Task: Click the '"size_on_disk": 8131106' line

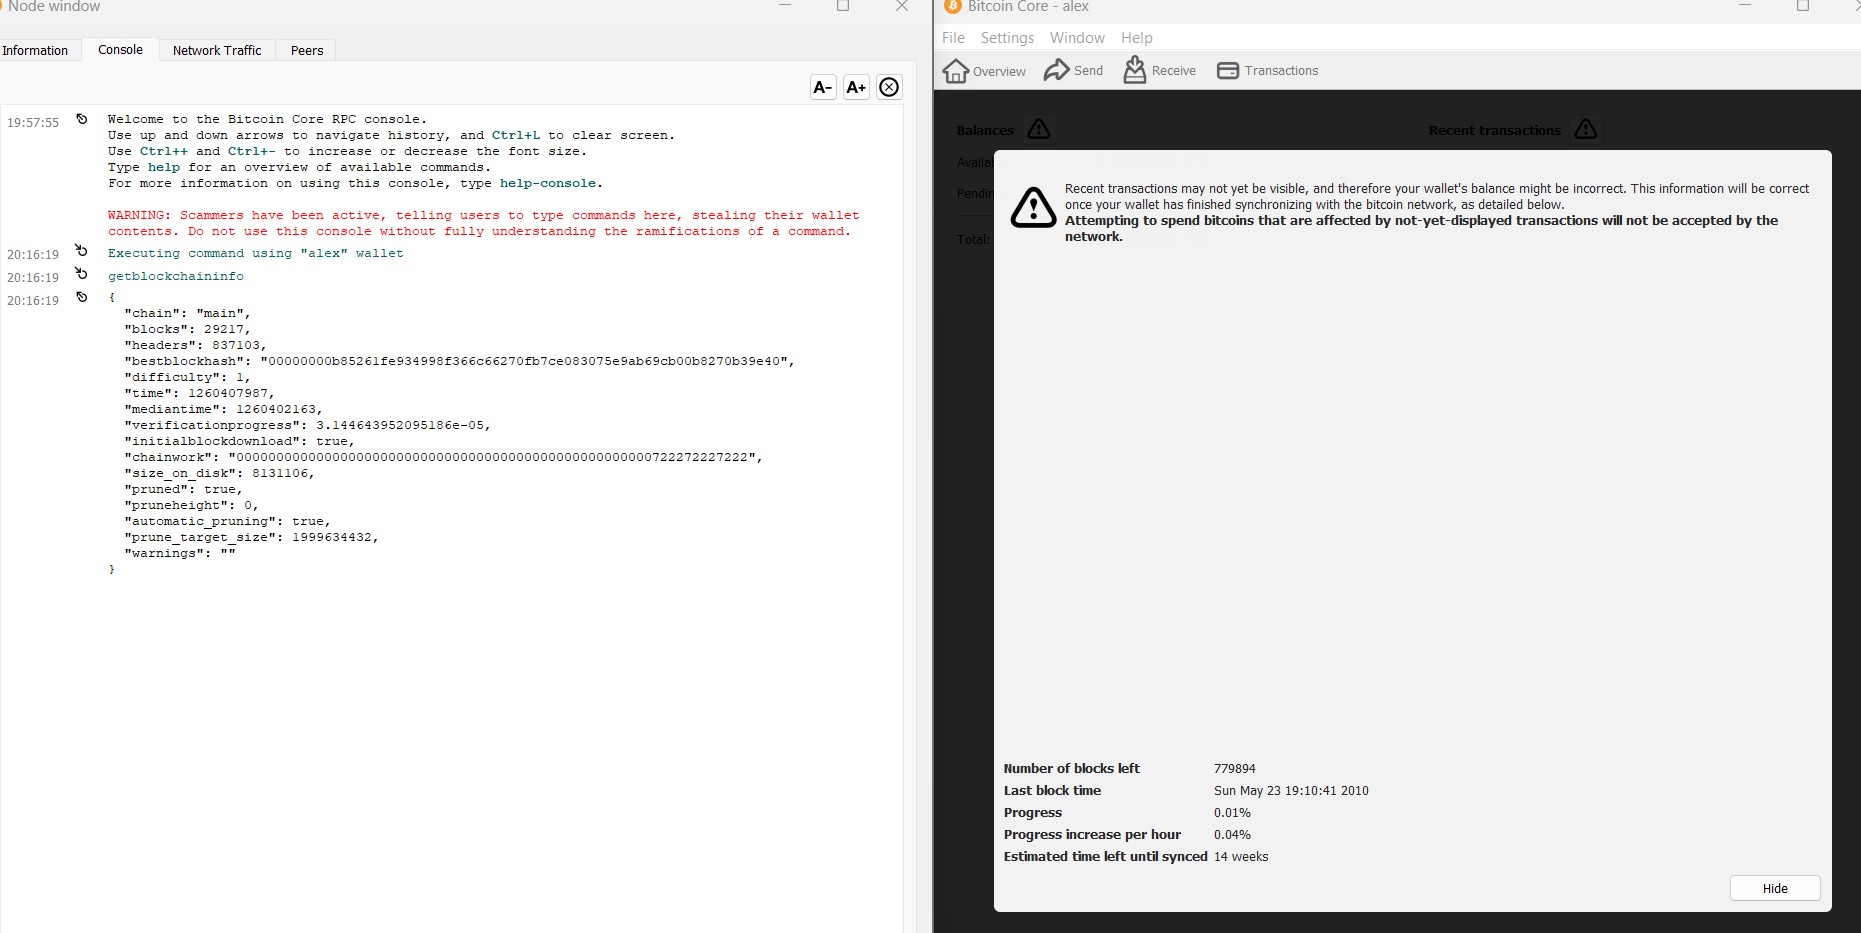Action: (x=219, y=473)
